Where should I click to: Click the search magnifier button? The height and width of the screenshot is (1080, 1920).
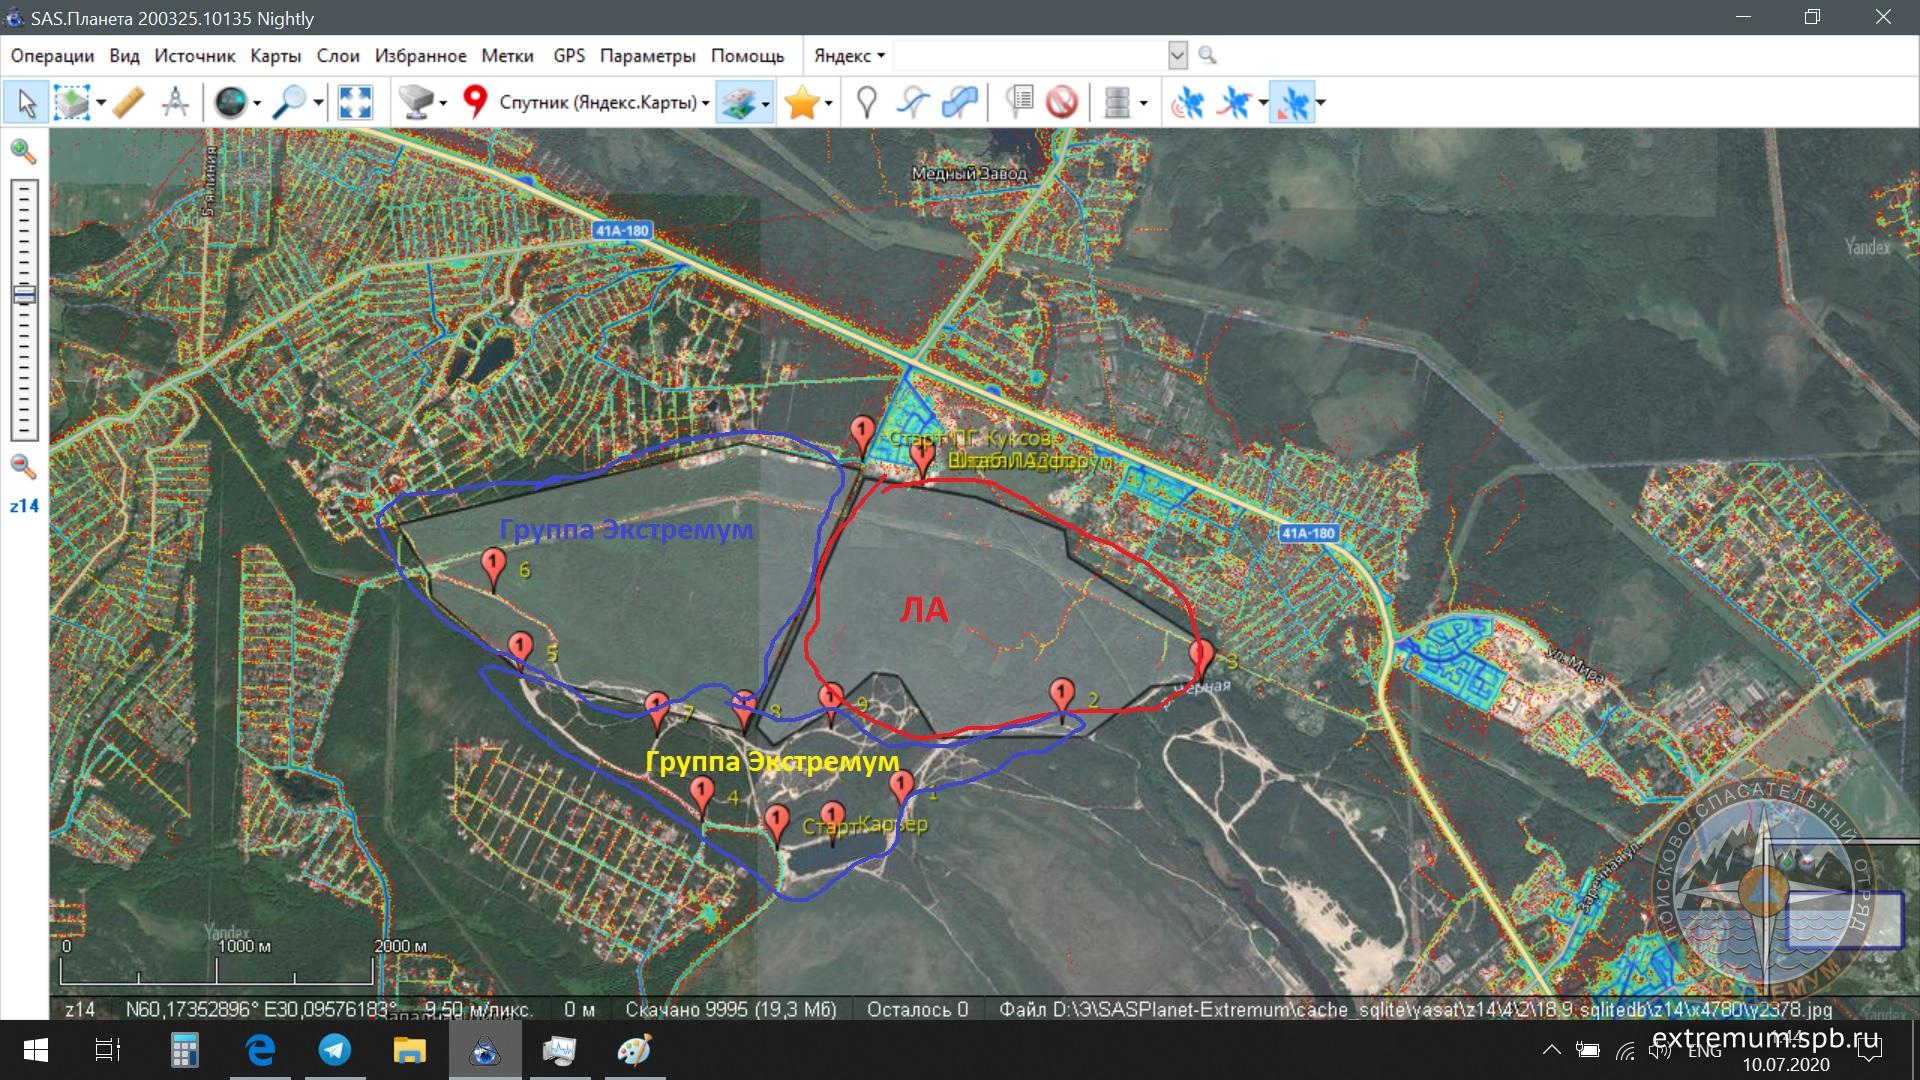(1208, 56)
